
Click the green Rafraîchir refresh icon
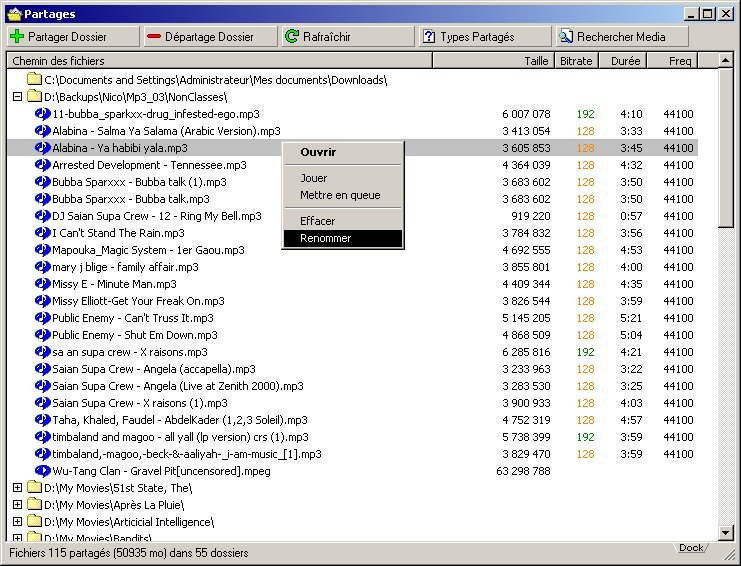pos(291,37)
